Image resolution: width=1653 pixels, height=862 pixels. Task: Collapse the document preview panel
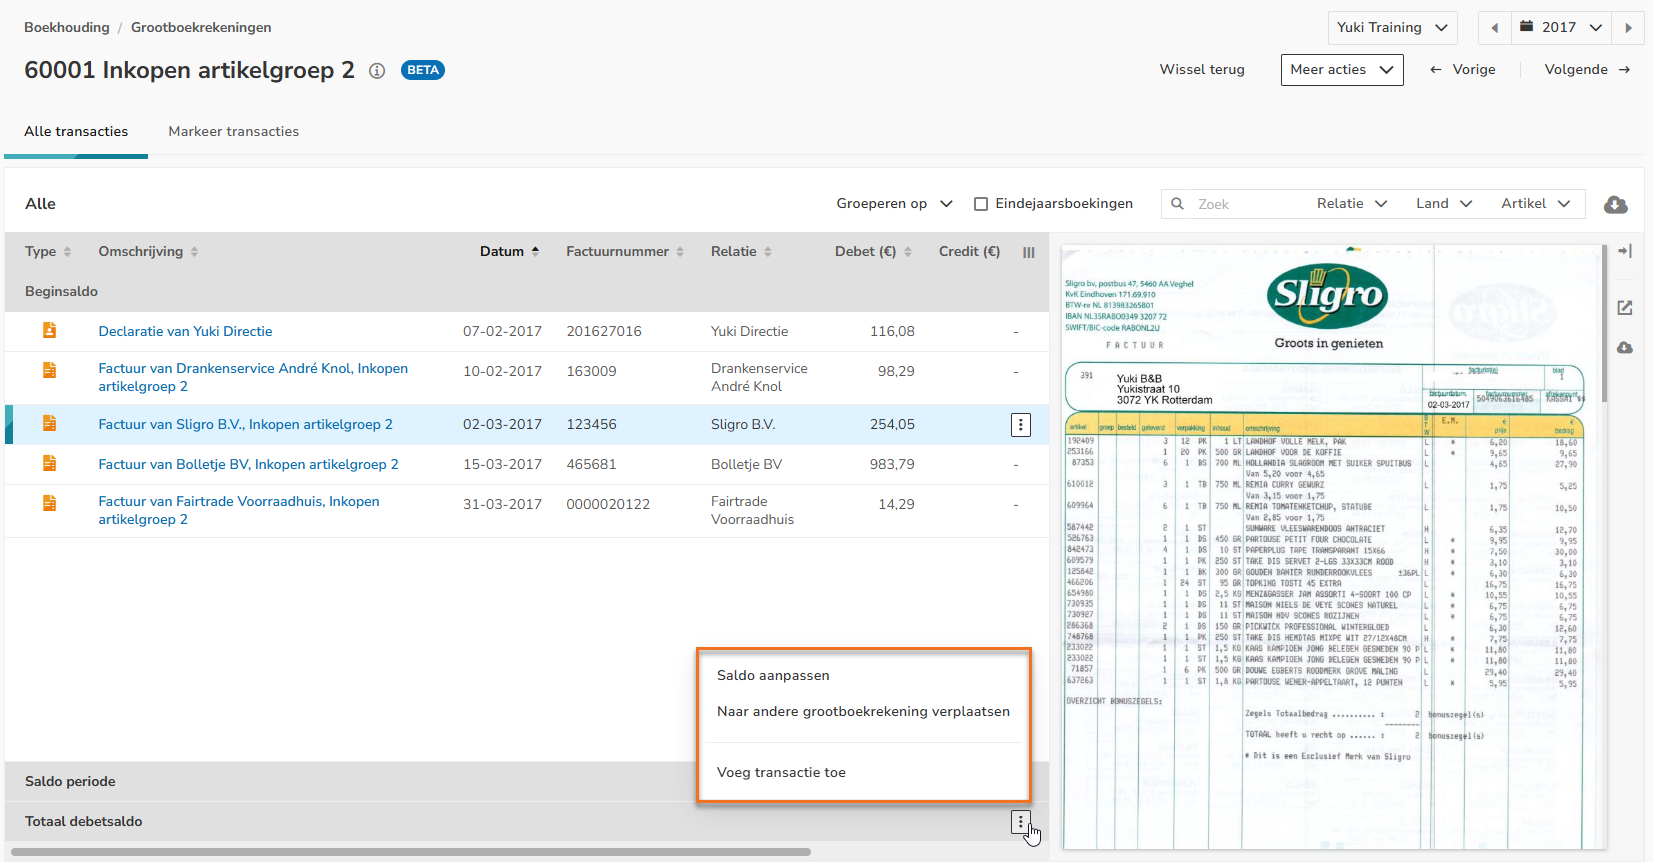point(1625,251)
